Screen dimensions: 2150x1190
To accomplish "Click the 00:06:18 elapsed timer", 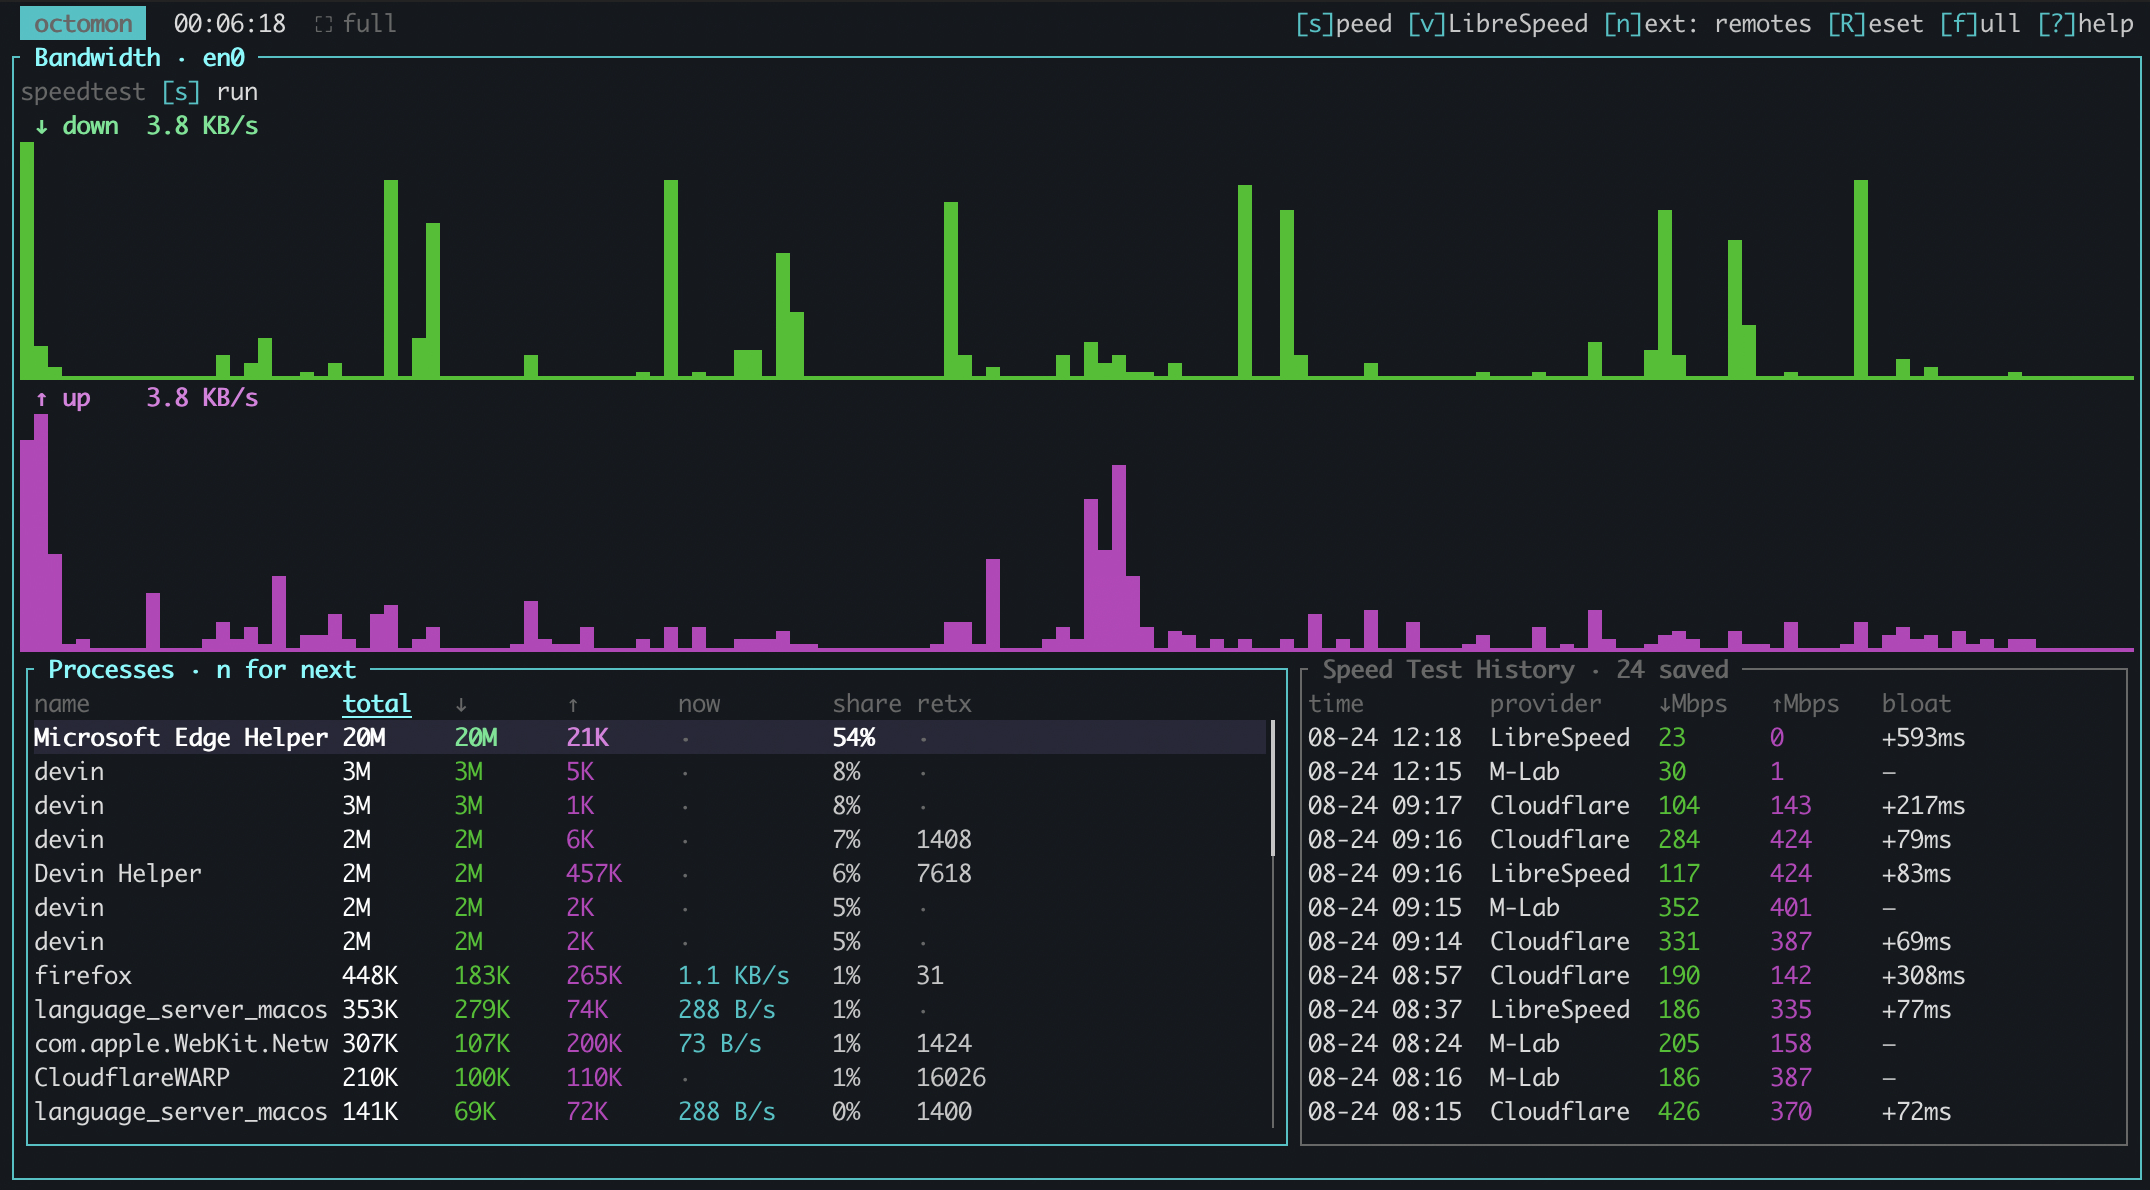I will [230, 23].
